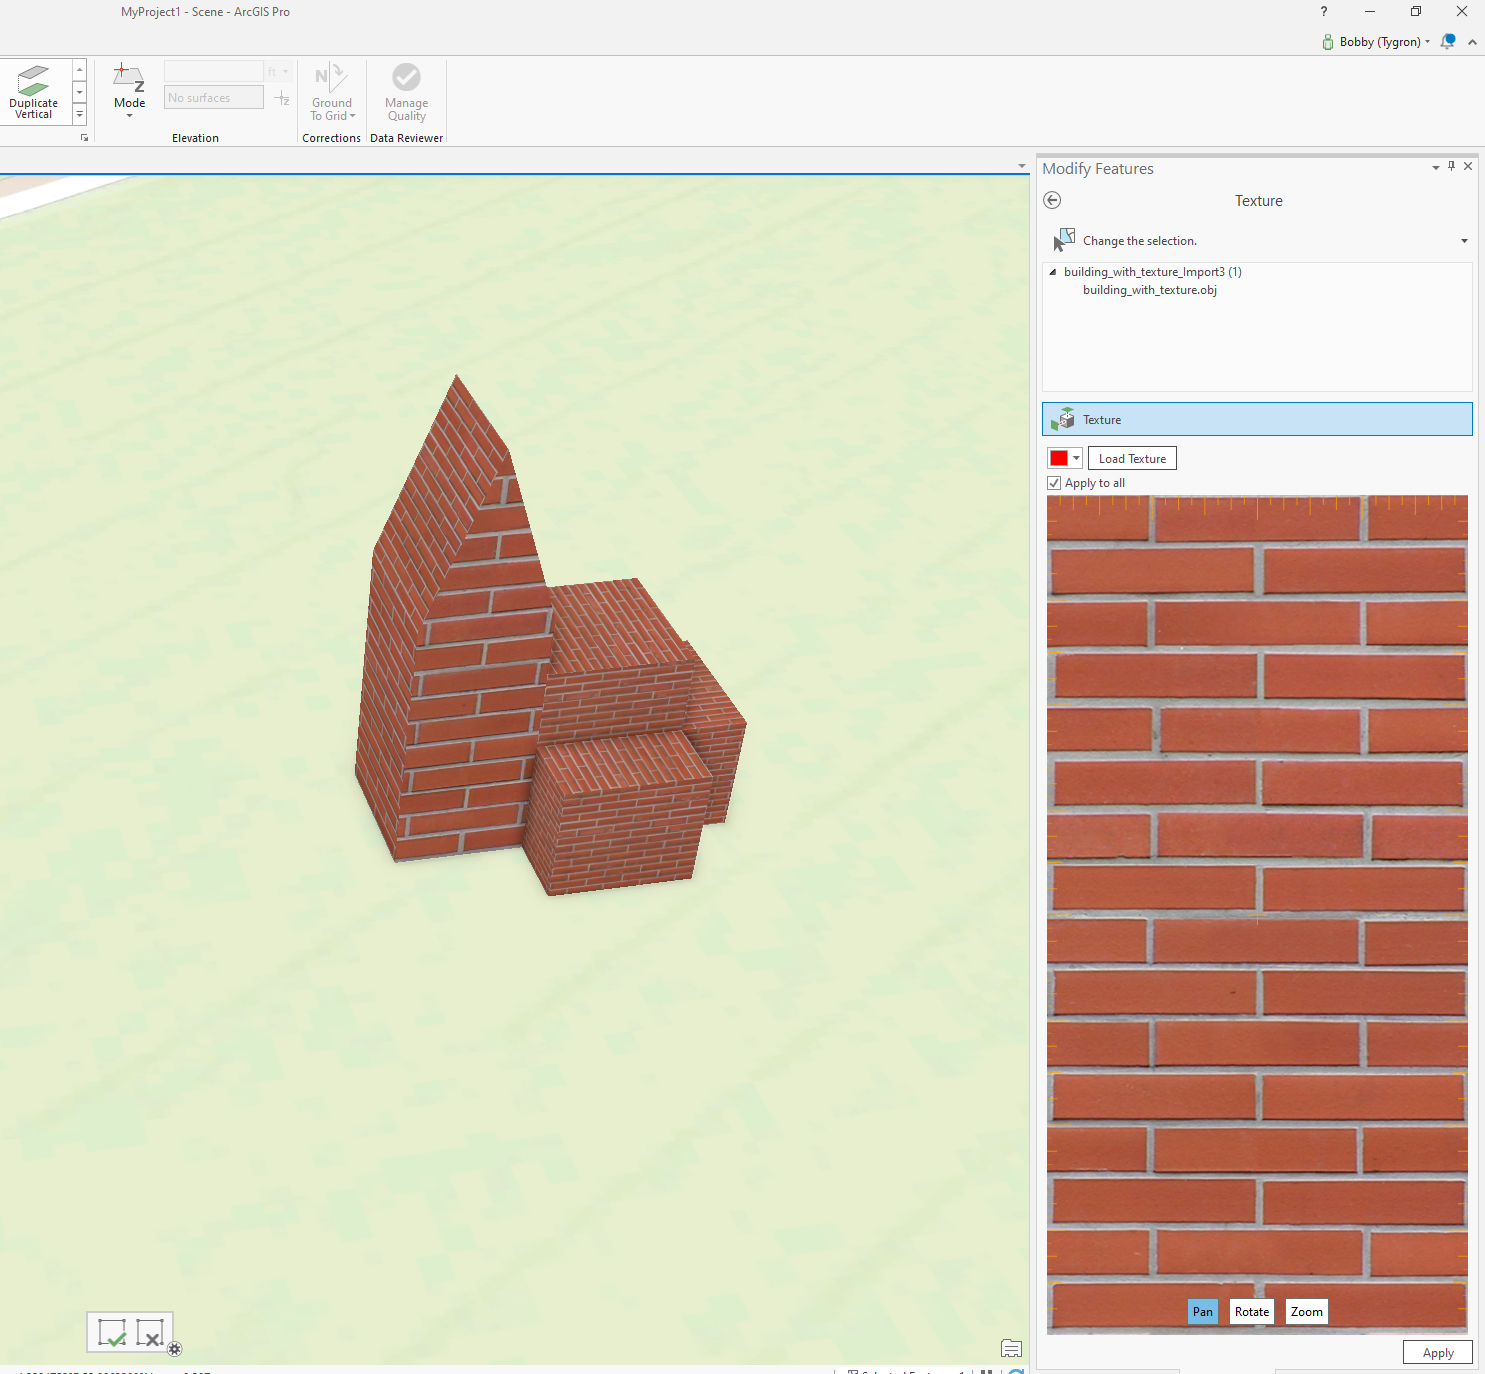Click the Cancel edit icon on toolbar
The height and width of the screenshot is (1374, 1485).
tap(149, 1333)
